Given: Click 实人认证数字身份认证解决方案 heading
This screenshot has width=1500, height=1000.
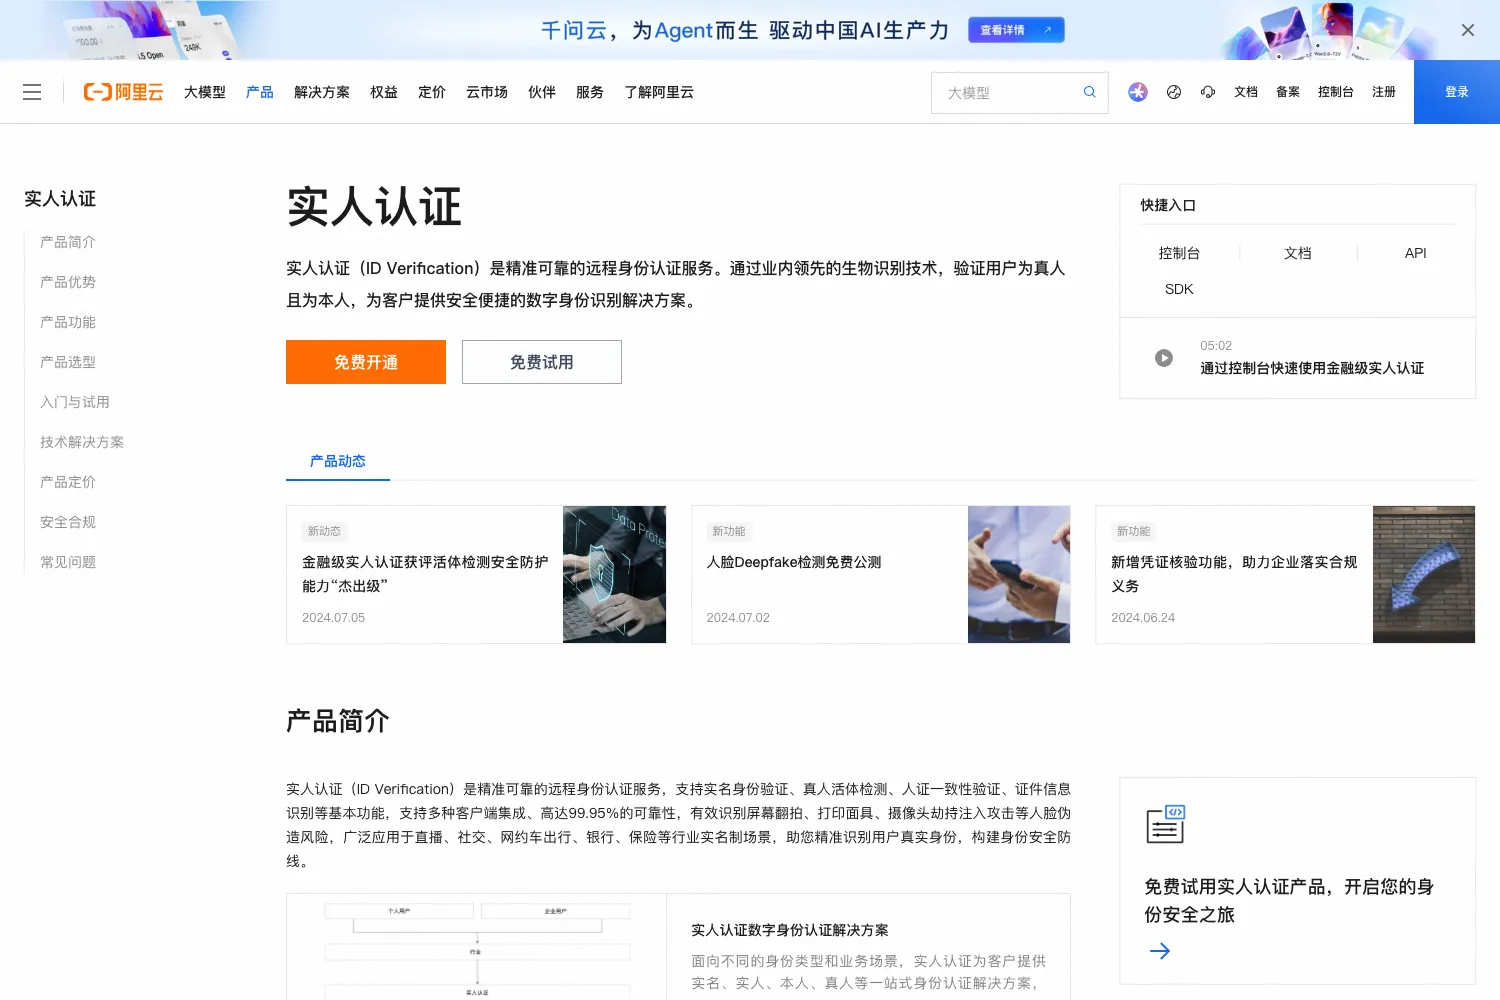Looking at the screenshot, I should (x=790, y=930).
